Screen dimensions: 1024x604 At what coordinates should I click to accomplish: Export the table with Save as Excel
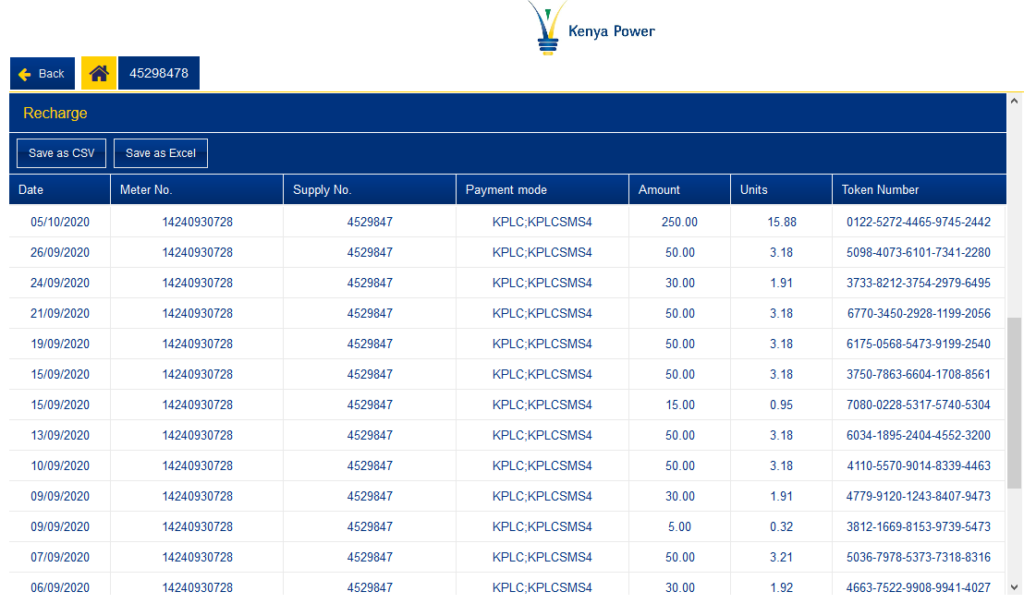[161, 153]
